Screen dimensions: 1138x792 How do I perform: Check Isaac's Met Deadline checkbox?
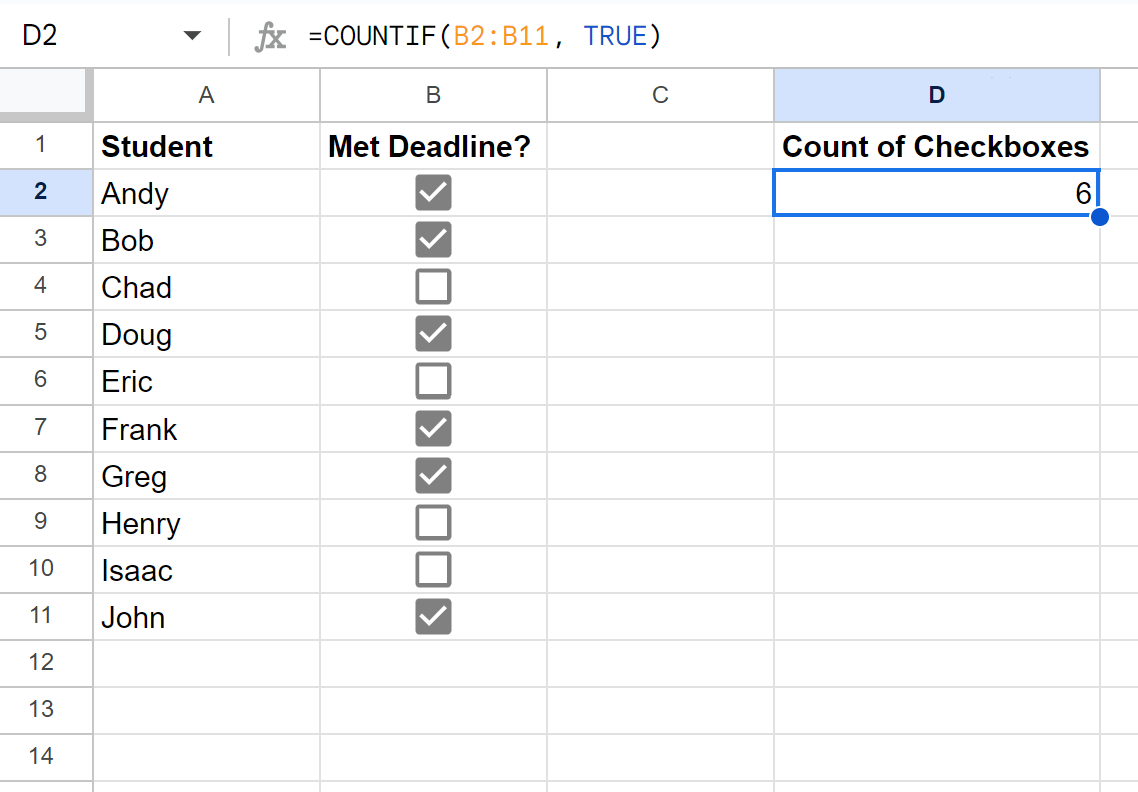432,569
